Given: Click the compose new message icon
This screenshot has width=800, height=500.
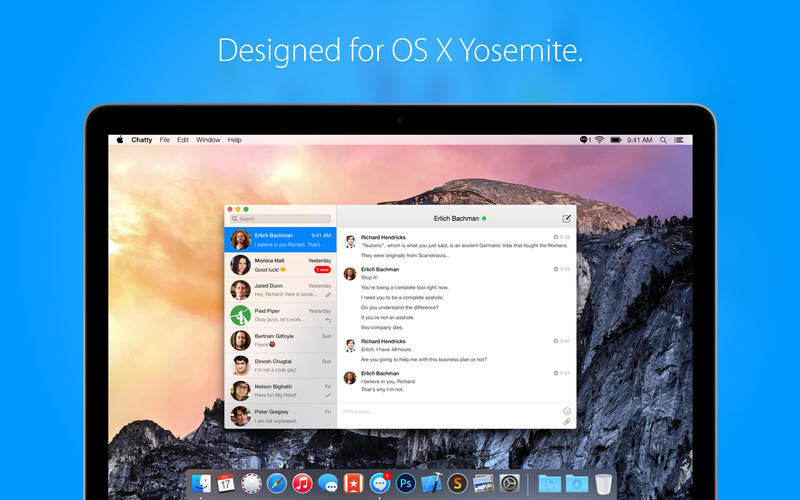Looking at the screenshot, I should click(567, 218).
